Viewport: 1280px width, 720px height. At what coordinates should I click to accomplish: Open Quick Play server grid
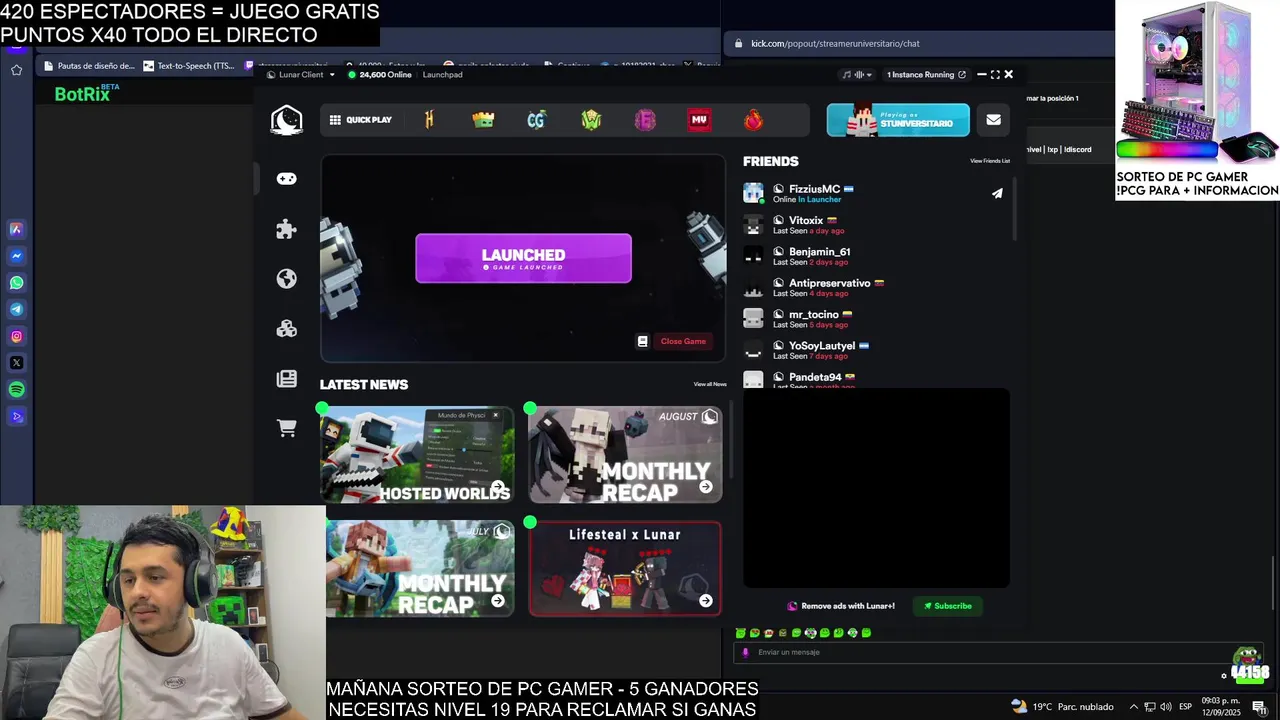click(x=361, y=120)
